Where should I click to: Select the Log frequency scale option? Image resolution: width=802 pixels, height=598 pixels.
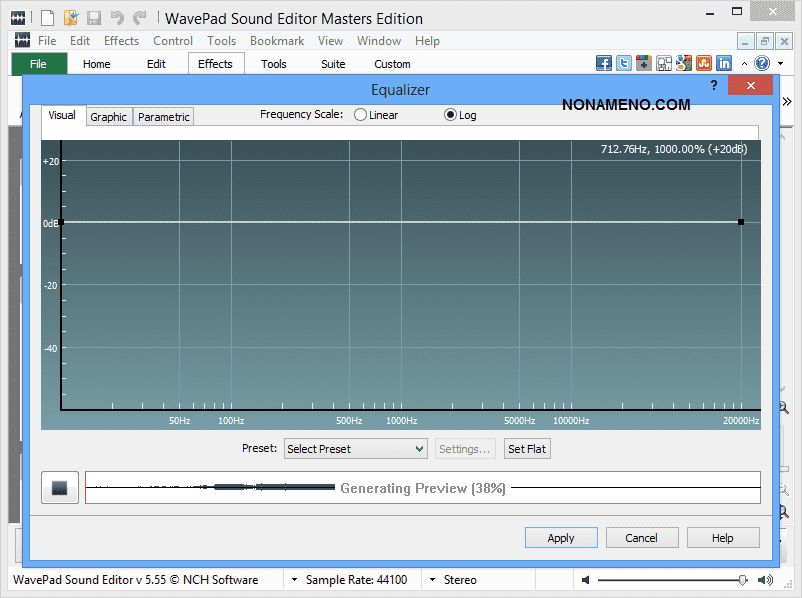pos(450,115)
